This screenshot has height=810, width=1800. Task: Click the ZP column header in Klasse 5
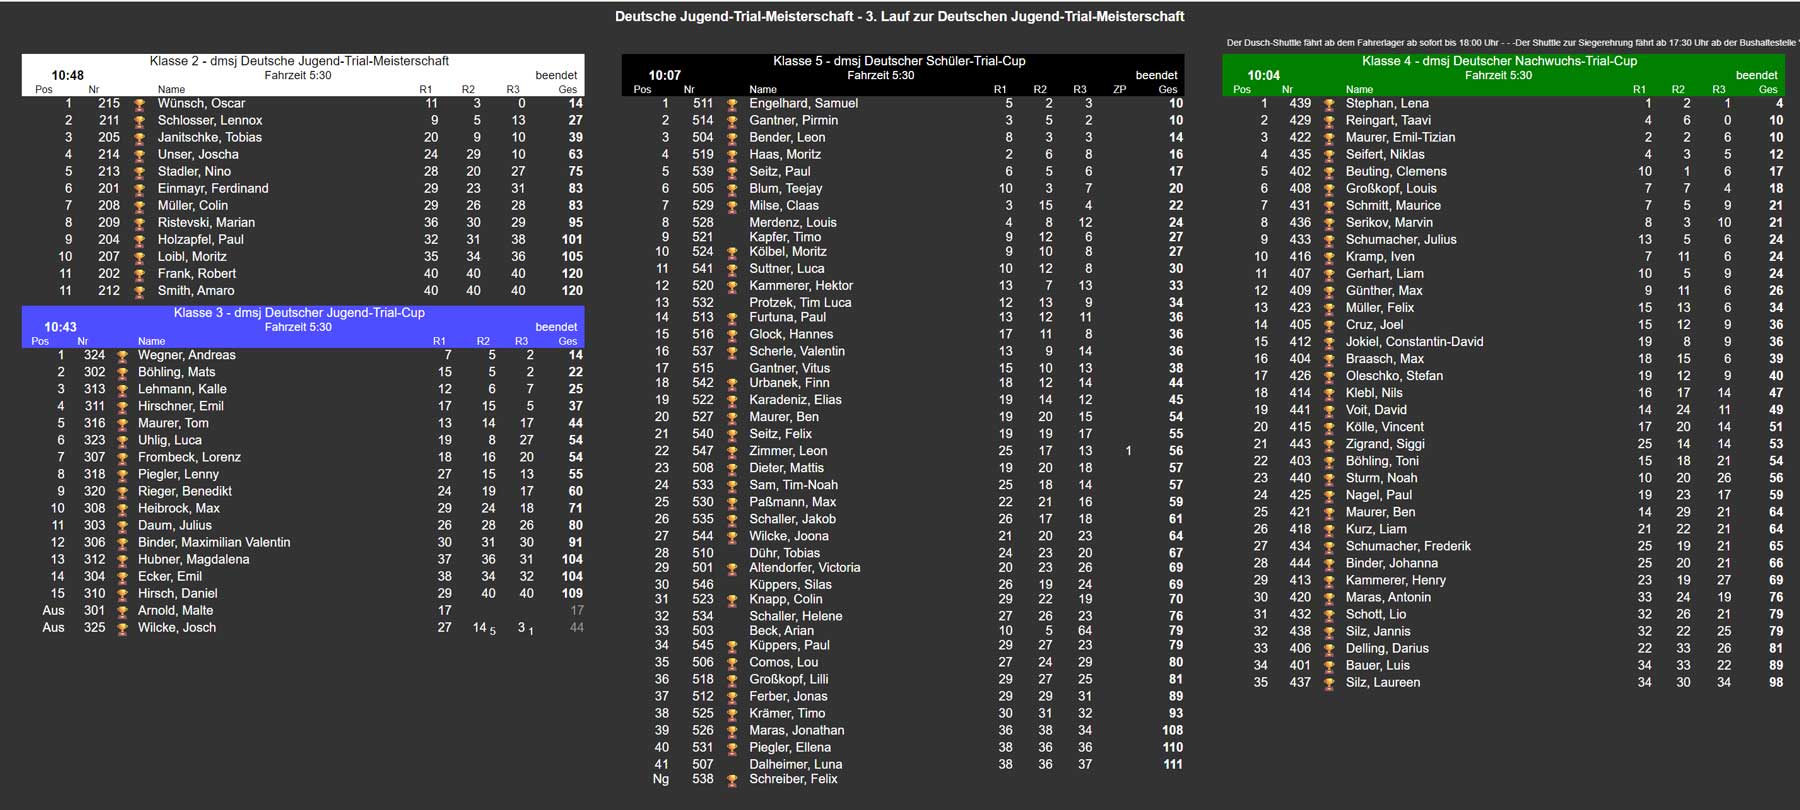click(x=1120, y=89)
